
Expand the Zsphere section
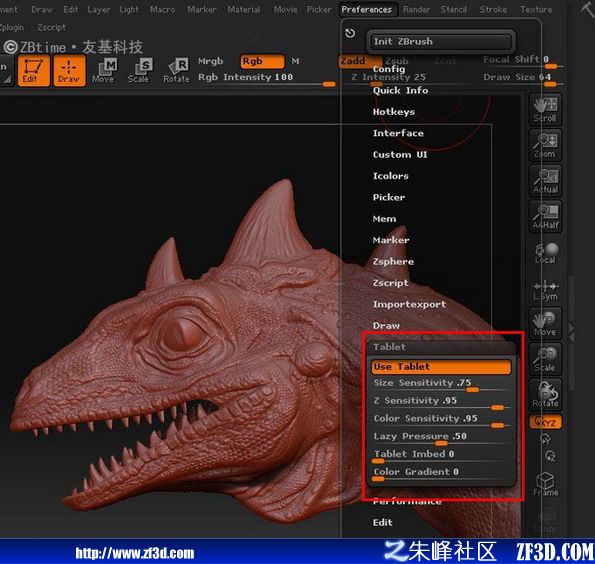tap(393, 262)
